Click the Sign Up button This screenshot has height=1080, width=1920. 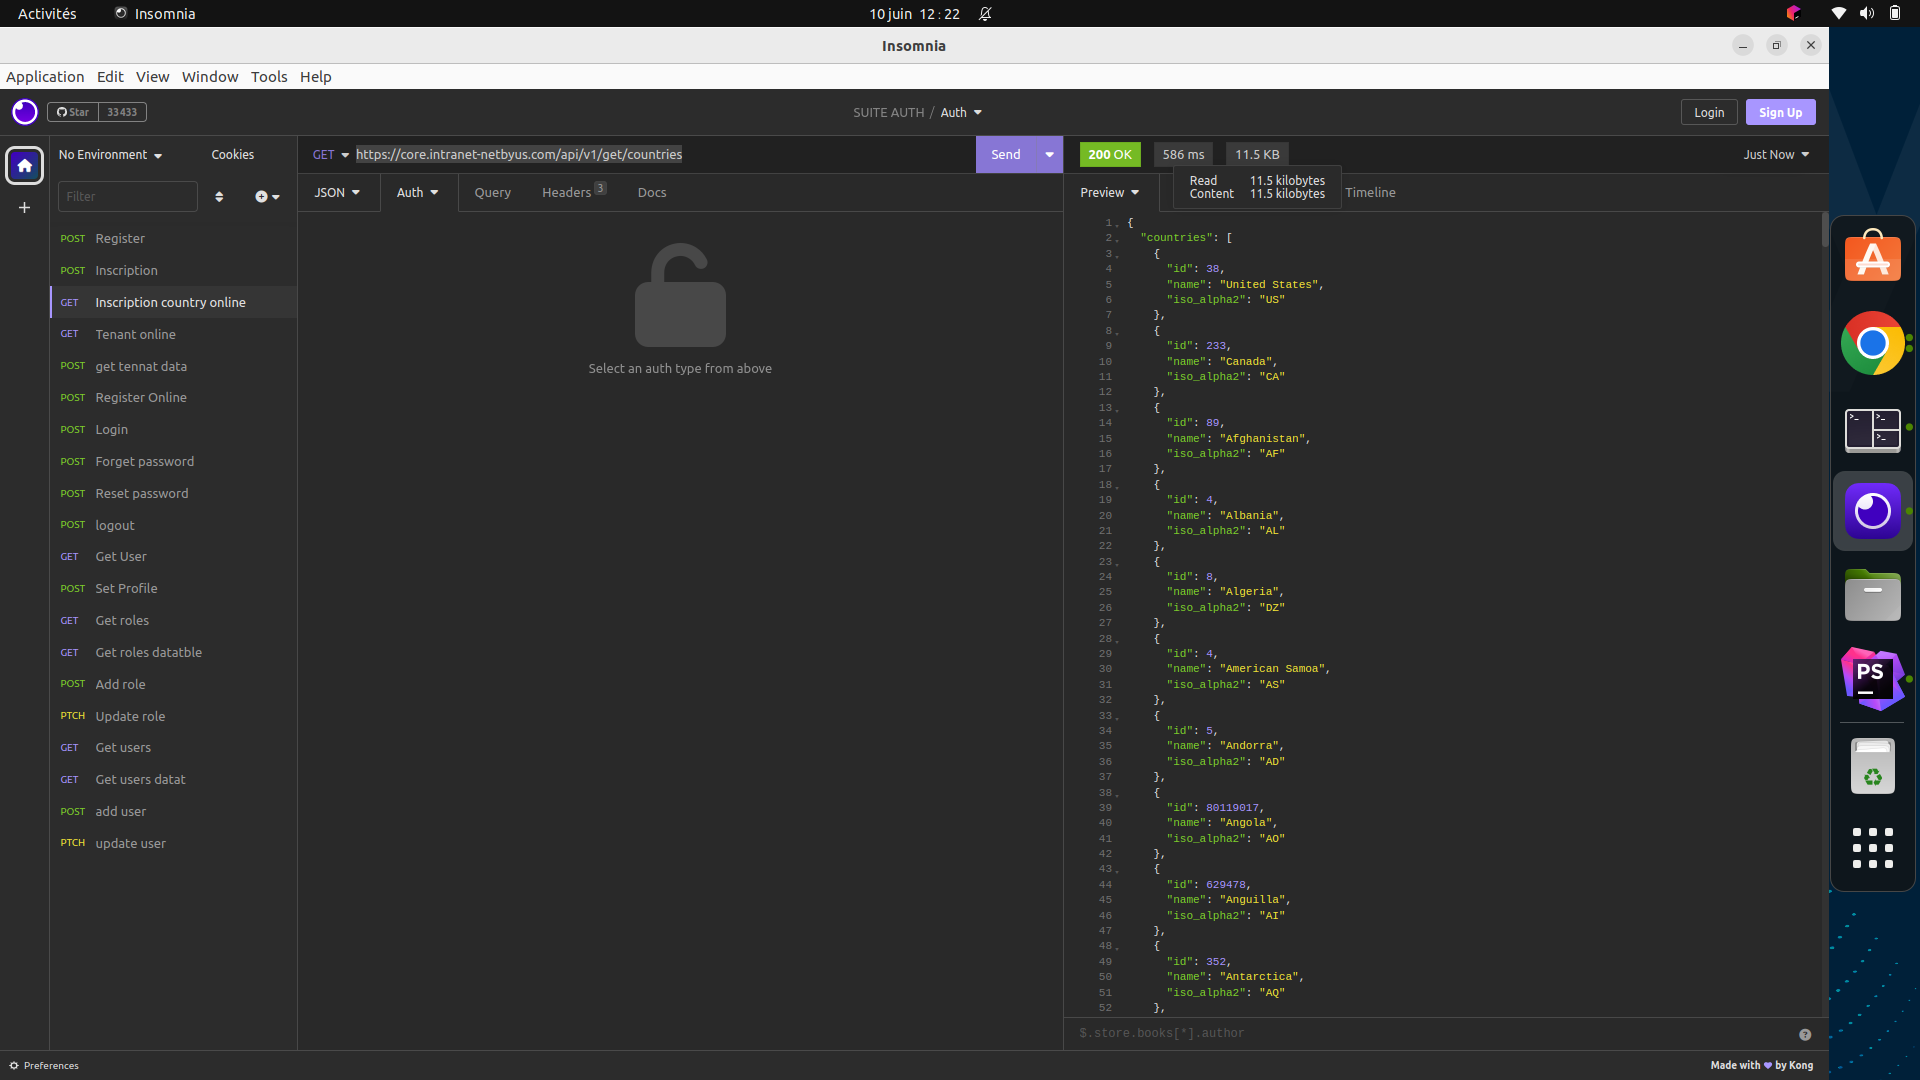[1780, 113]
